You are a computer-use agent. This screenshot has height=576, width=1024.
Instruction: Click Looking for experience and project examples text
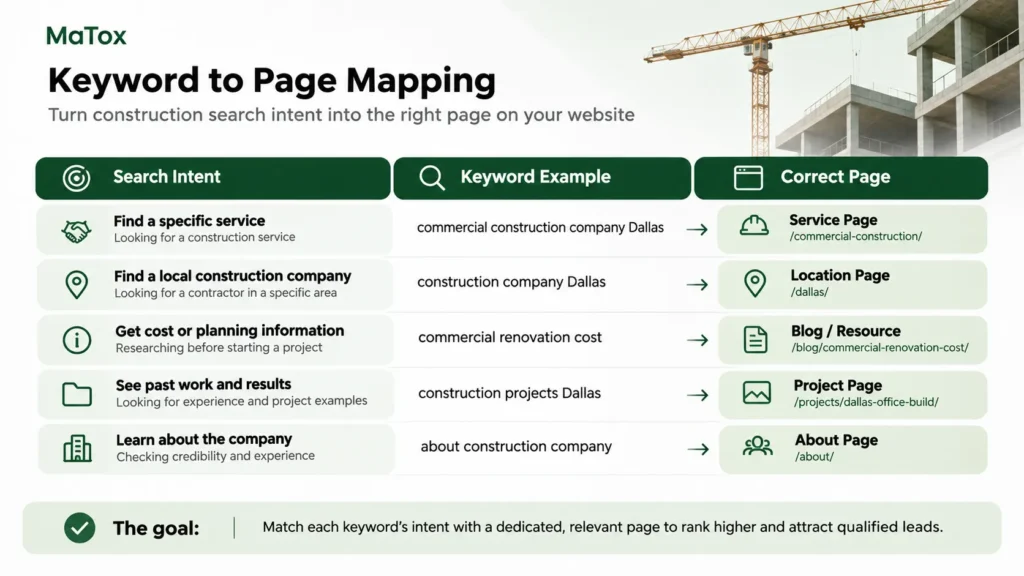[242, 401]
